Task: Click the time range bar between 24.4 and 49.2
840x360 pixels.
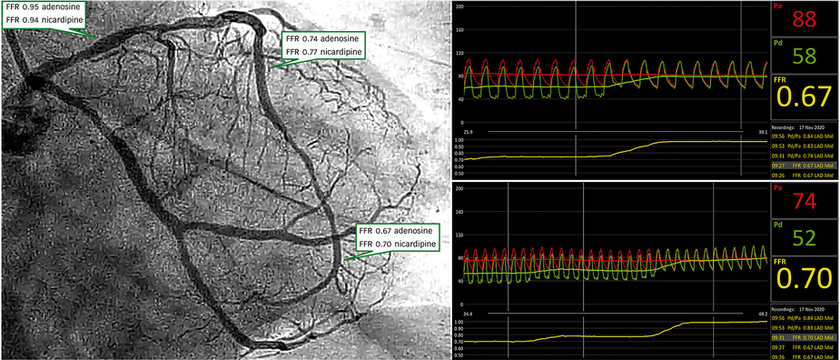Action: coord(615,314)
